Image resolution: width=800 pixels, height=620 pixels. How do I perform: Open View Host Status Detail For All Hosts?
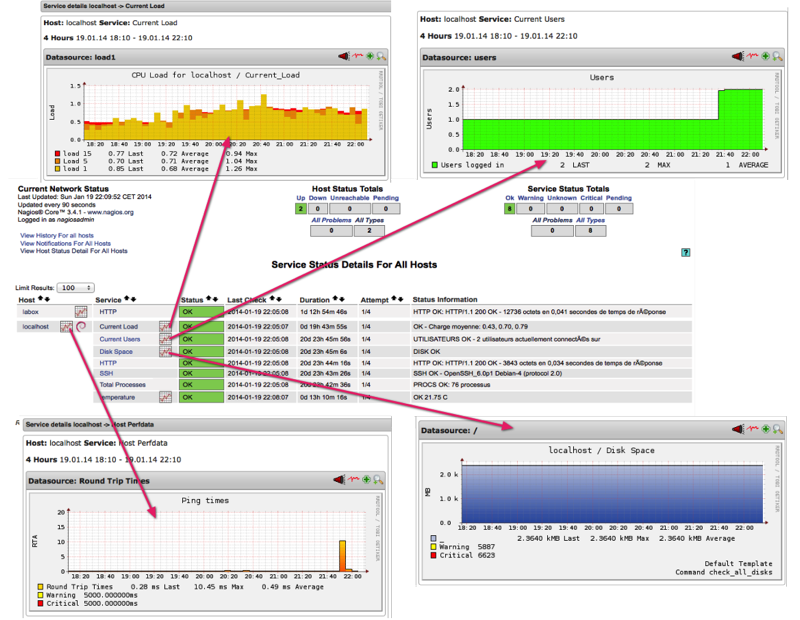pos(73,252)
